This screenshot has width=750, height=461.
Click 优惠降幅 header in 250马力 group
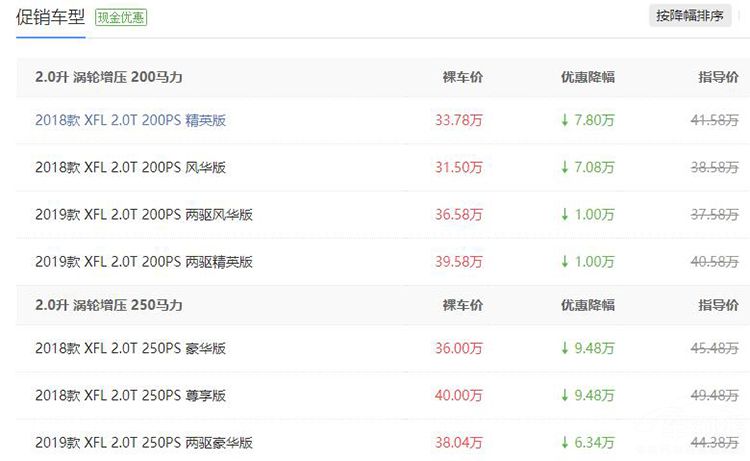point(588,305)
